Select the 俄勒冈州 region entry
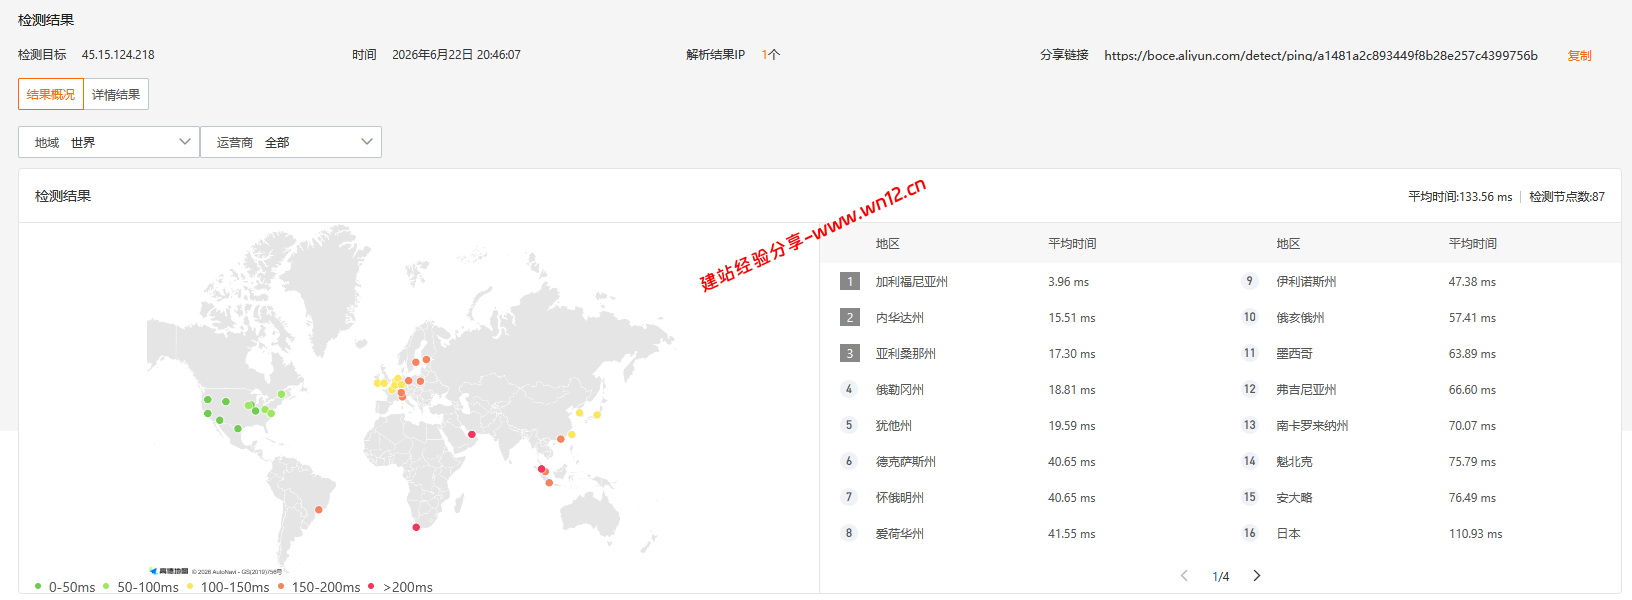Viewport: 1632px width, 600px height. (900, 390)
